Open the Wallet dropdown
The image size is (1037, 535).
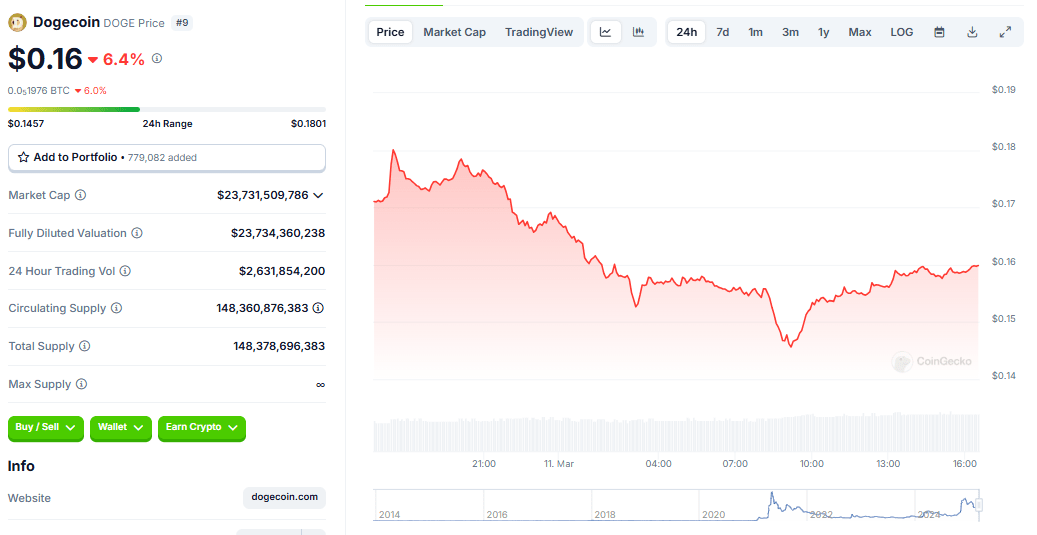[121, 428]
